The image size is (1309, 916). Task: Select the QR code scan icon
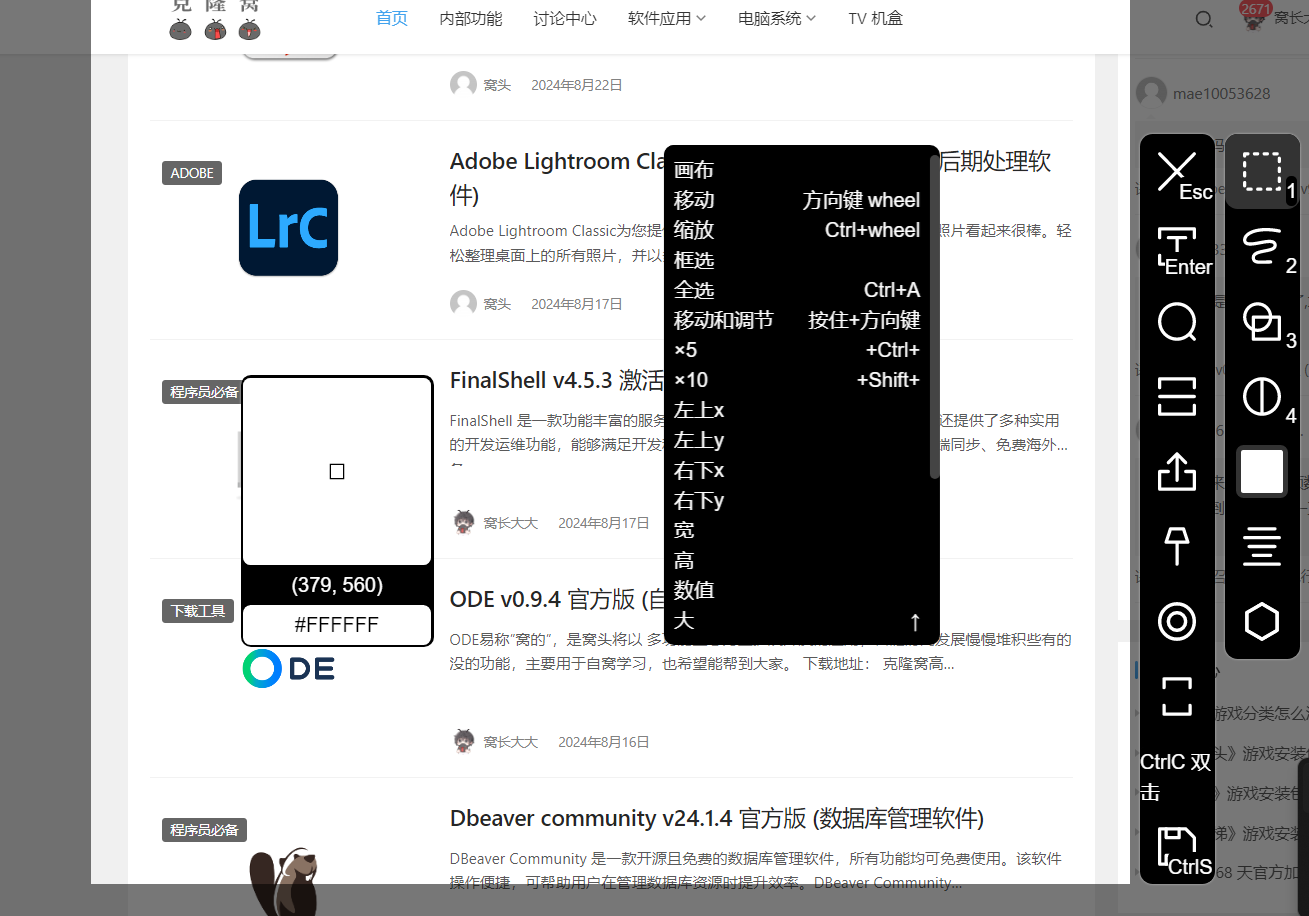[x=1177, y=397]
